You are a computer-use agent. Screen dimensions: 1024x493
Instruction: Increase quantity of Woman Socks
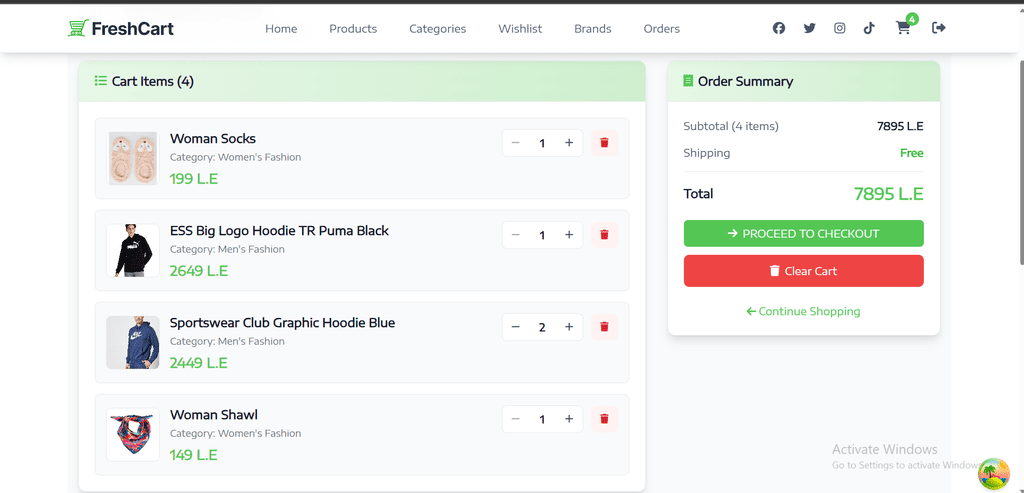[x=569, y=143]
